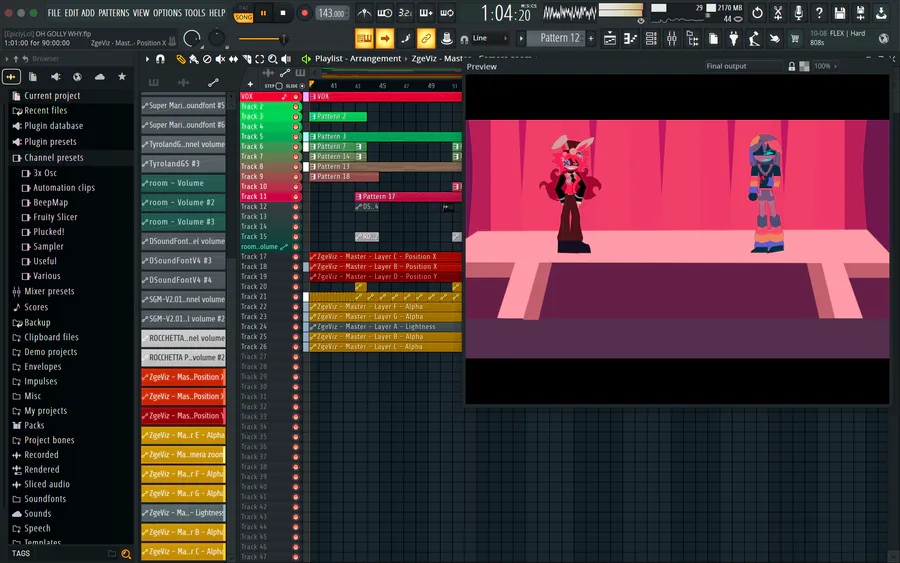Click the Tempo tapper icon

[x=754, y=38]
